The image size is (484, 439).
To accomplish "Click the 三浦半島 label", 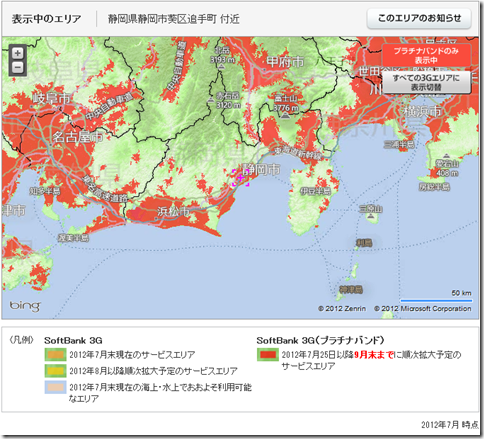I will [399, 144].
